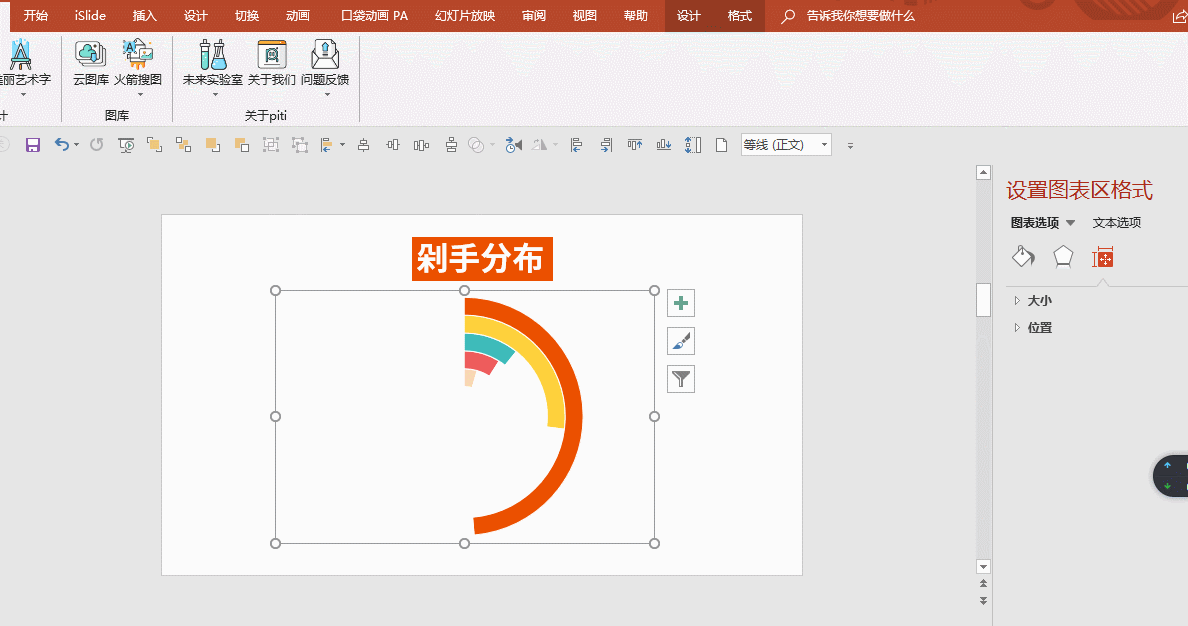Screen dimensions: 1188x626
Task: Switch to the 开始 ribbon tab
Action: (x=36, y=16)
